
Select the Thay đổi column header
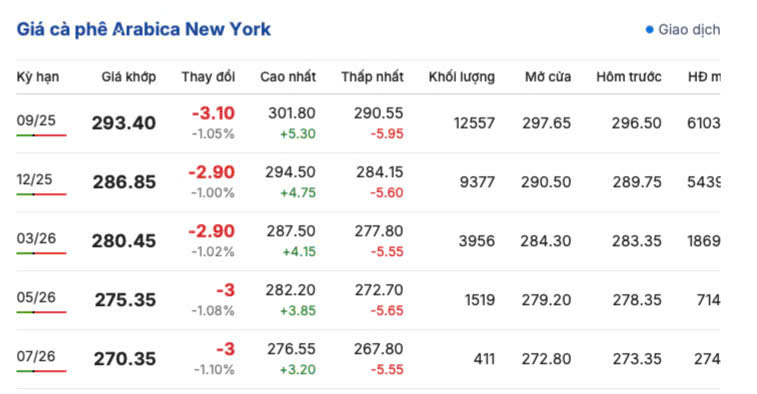[208, 77]
